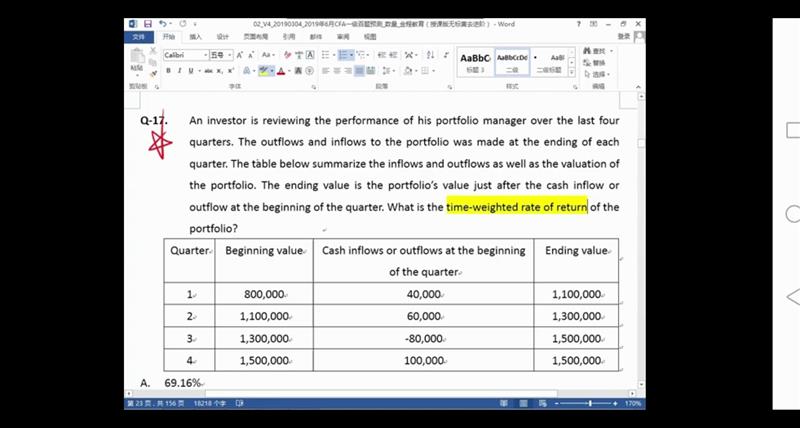Click the Shrink Font icon
This screenshot has height=428, width=800.
click(x=251, y=55)
